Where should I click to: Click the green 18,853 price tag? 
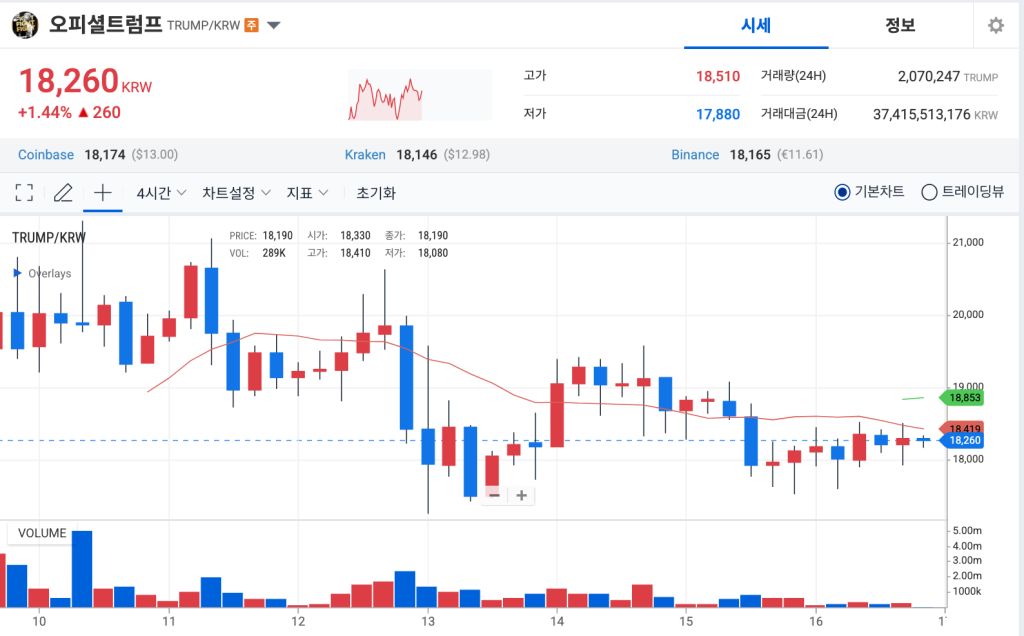(x=961, y=398)
